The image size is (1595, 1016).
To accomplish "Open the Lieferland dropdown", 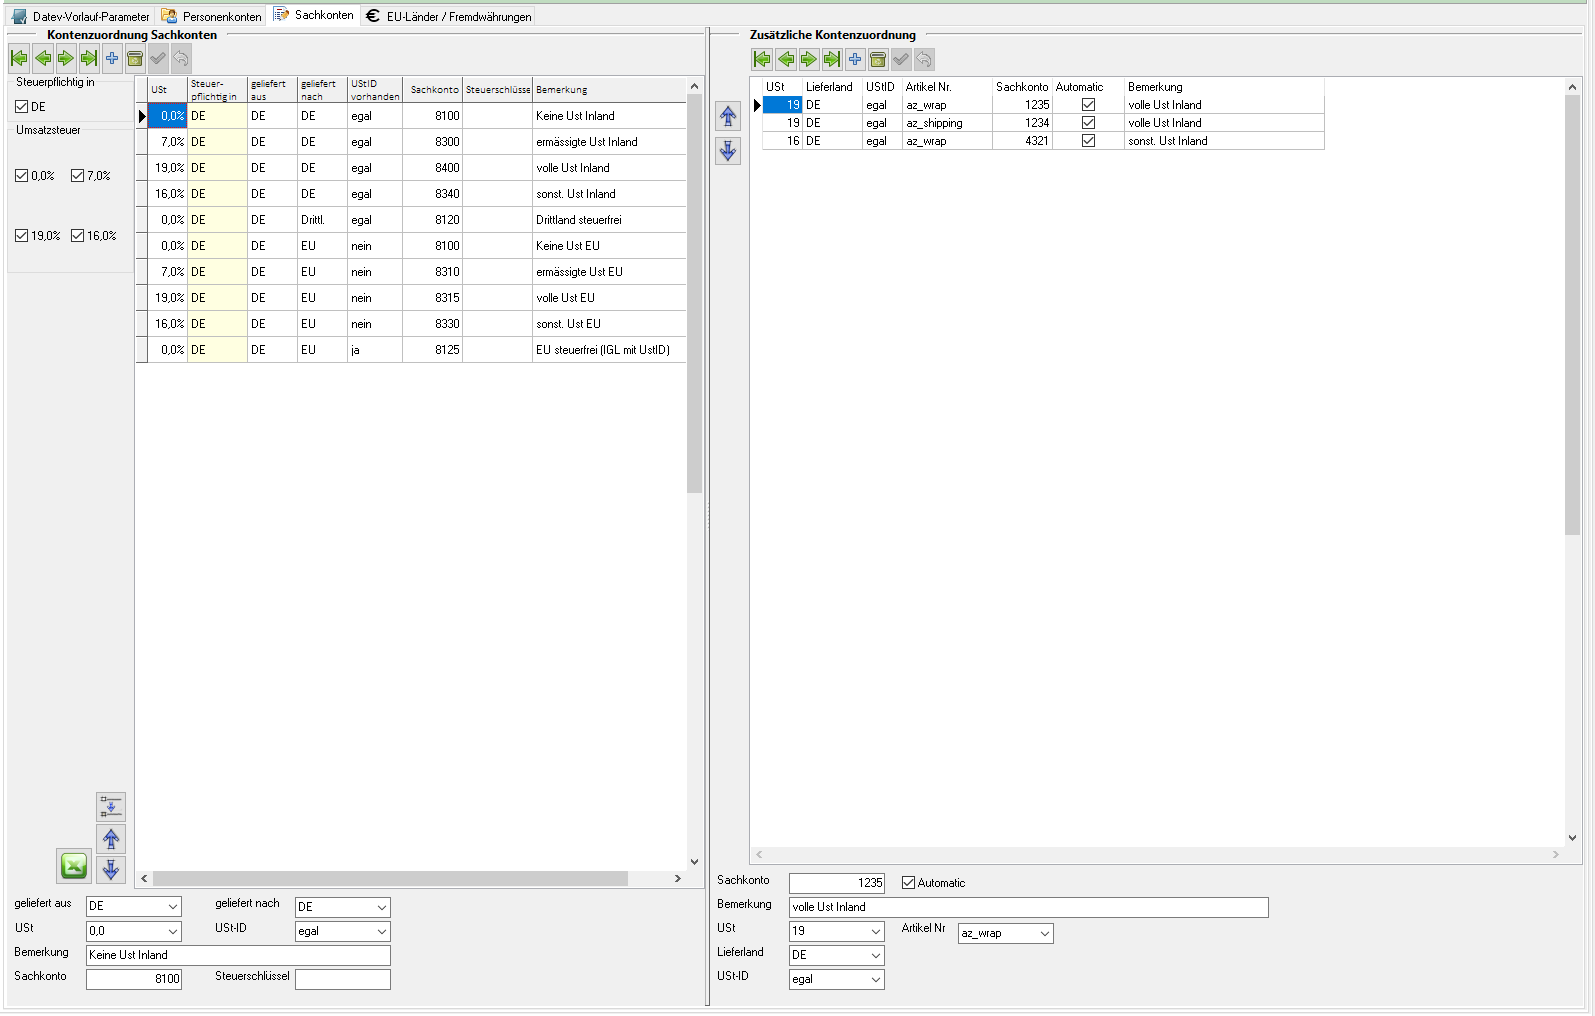I will (876, 956).
